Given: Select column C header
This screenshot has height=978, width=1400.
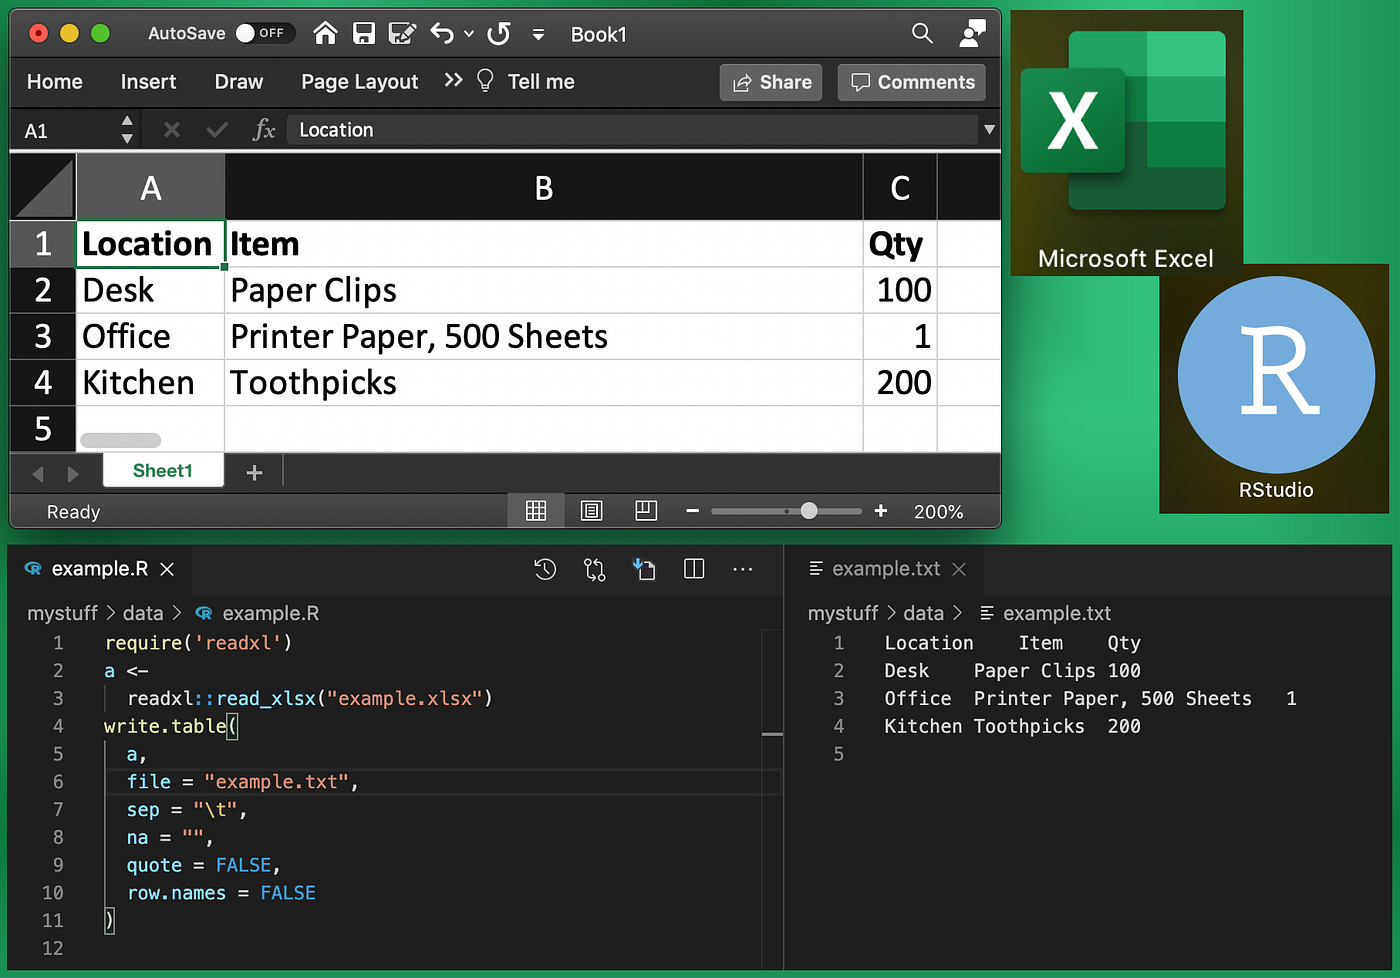Looking at the screenshot, I should pyautogui.click(x=900, y=187).
